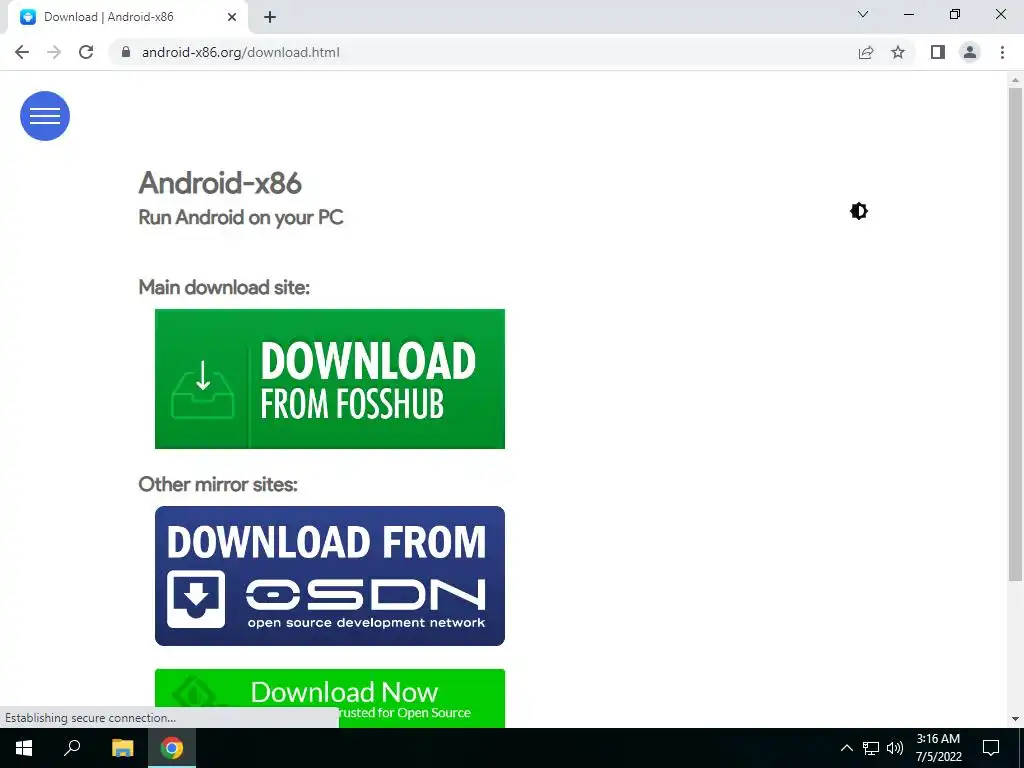The image size is (1024, 768).
Task: Show hidden system tray icons
Action: click(x=846, y=748)
